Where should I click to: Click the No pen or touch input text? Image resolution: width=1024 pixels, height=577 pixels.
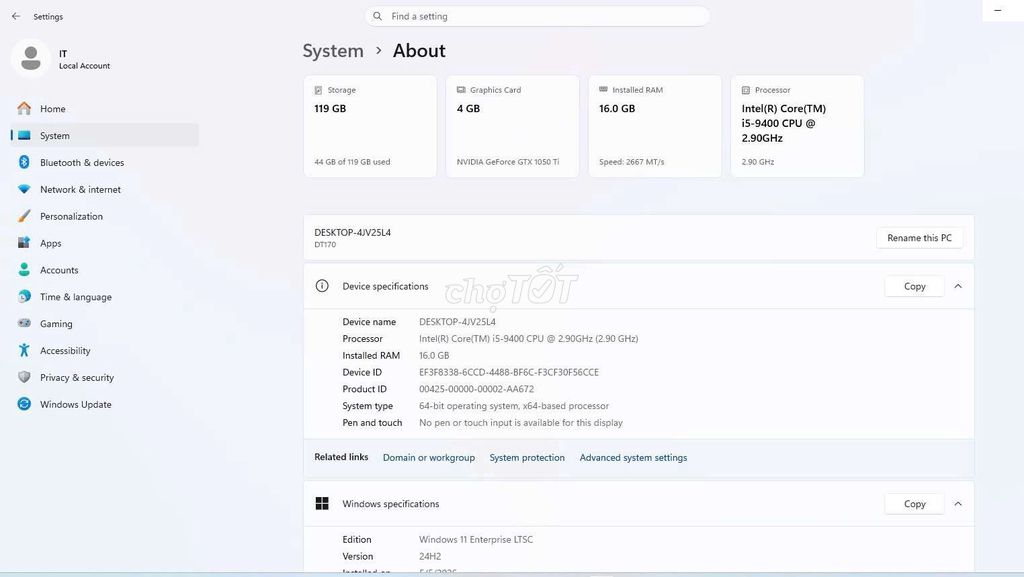click(520, 423)
